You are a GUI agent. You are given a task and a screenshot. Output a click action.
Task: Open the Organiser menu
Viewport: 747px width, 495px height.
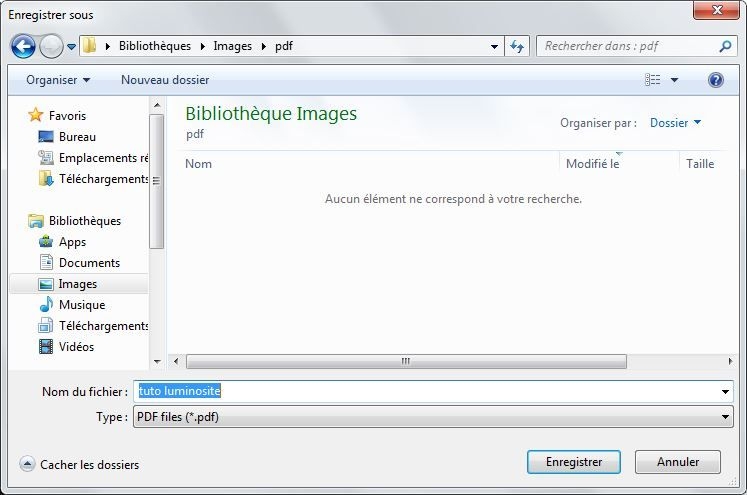[58, 80]
